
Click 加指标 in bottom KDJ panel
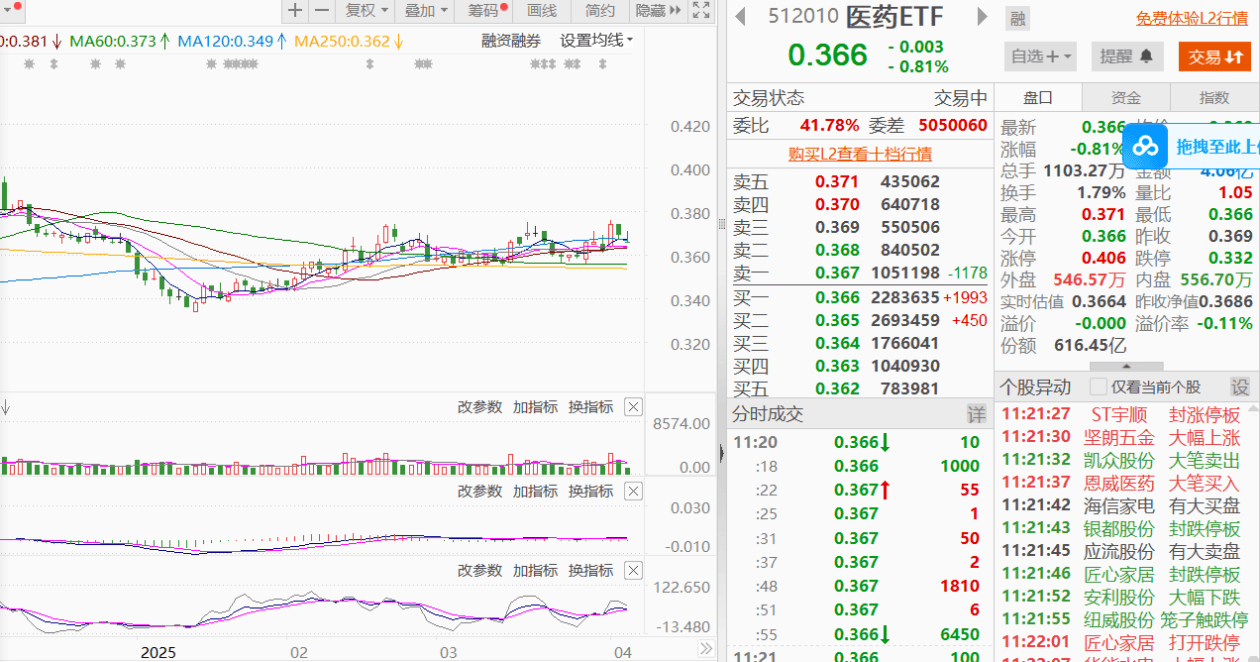[x=535, y=571]
